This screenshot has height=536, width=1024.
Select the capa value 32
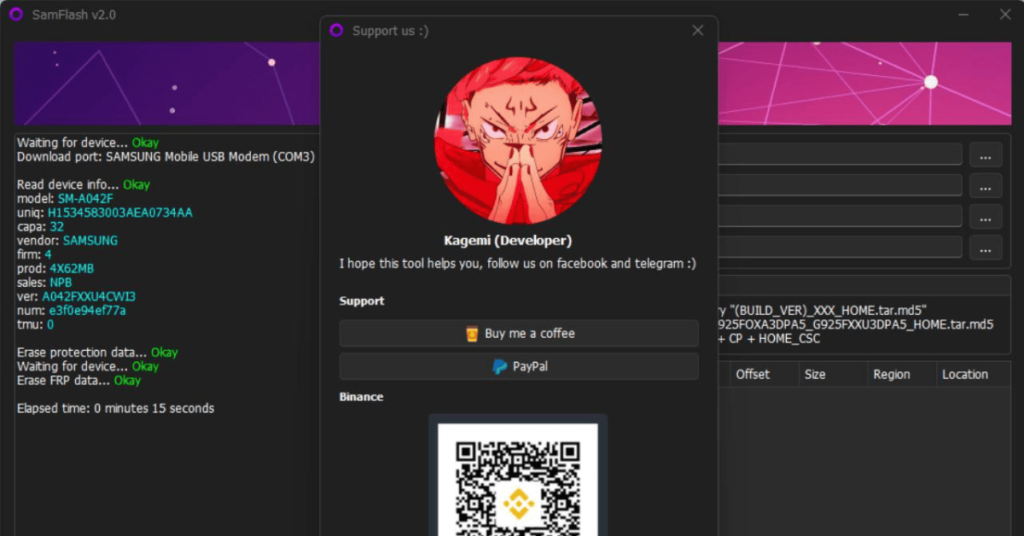coord(57,227)
